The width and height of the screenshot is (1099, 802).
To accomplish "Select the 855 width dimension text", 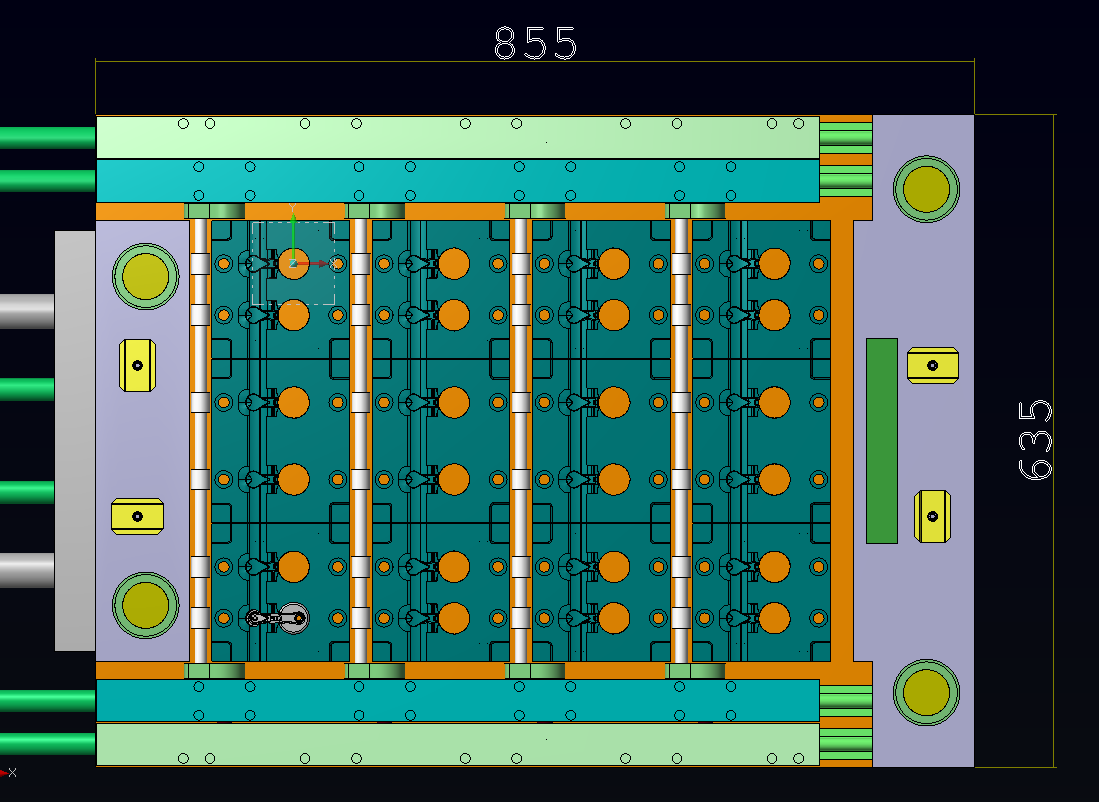I will (x=535, y=43).
